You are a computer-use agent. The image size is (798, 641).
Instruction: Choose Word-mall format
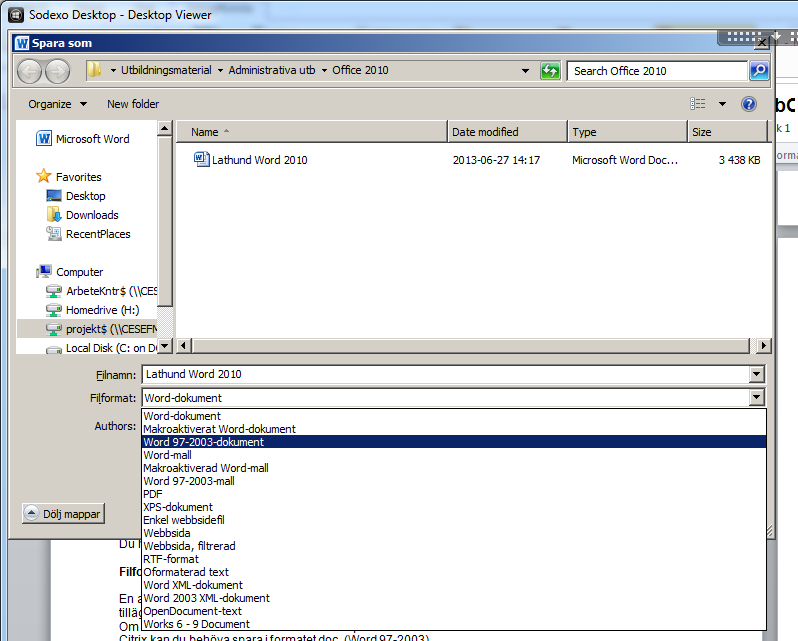454,455
